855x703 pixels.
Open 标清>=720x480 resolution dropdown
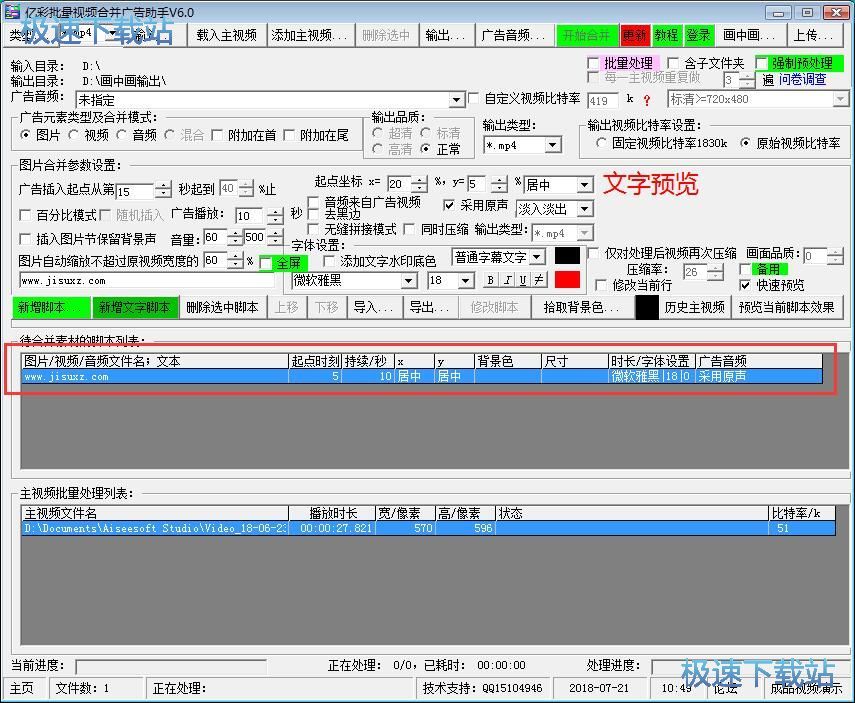tap(840, 99)
